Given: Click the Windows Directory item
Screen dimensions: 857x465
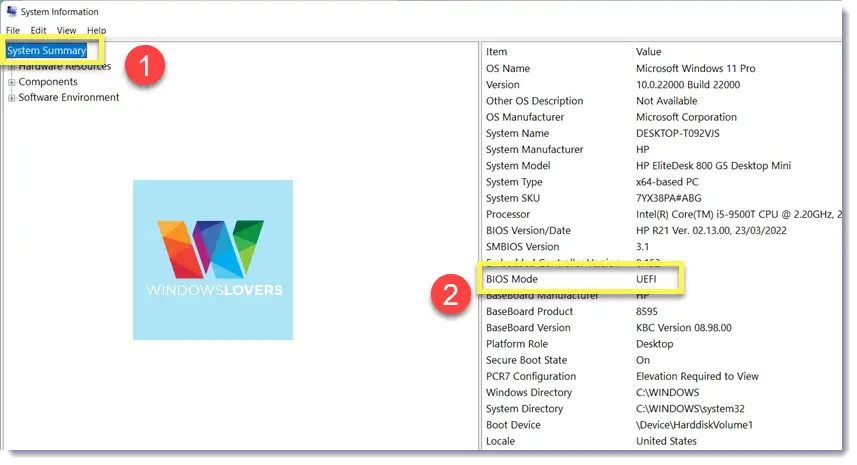Looking at the screenshot, I should [529, 393].
